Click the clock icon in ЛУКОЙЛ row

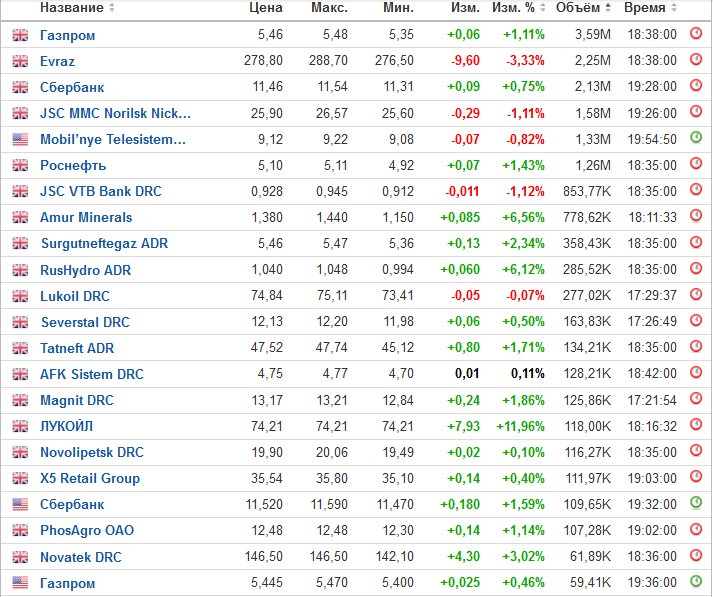[x=696, y=425]
